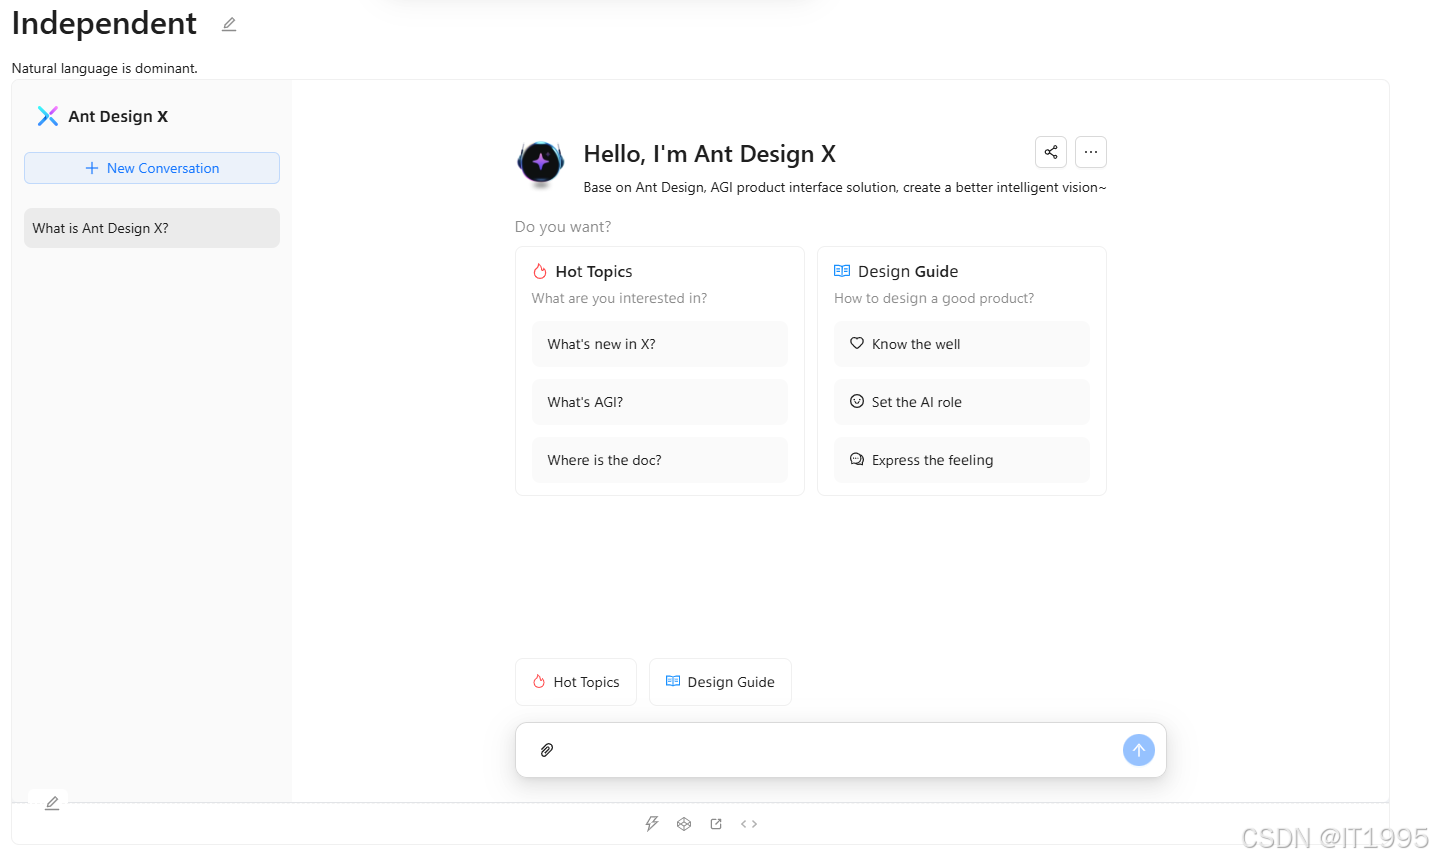Image resolution: width=1433 pixels, height=864 pixels.
Task: Open the demo in CodeSandbox cube icon
Action: pos(684,824)
